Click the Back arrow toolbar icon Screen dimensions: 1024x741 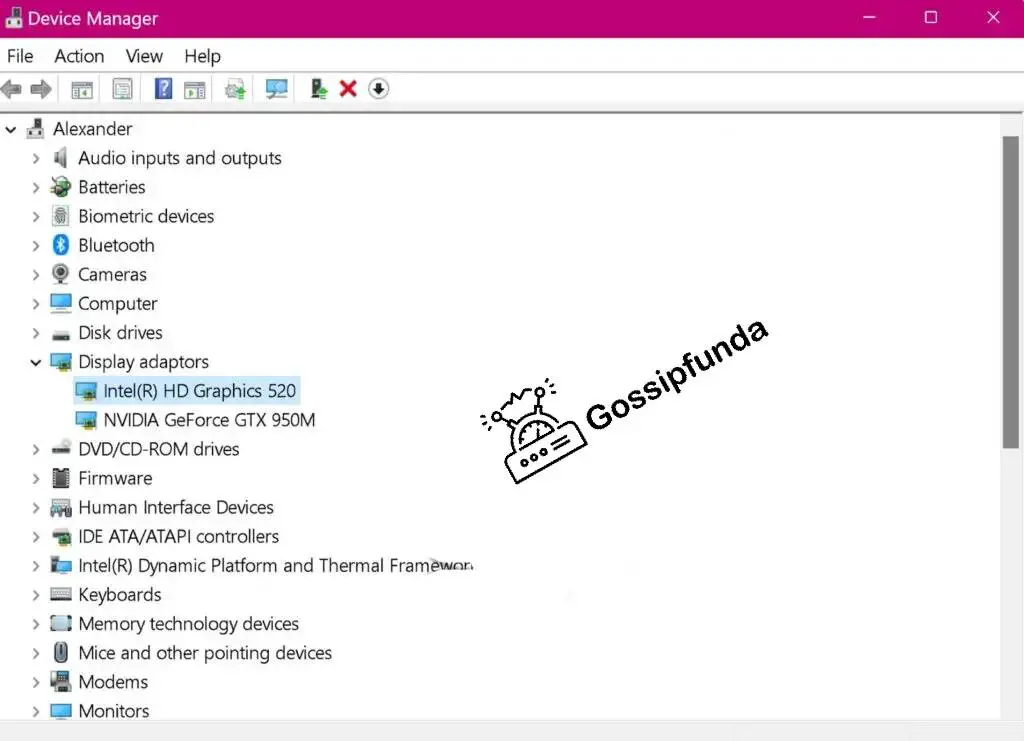11,89
